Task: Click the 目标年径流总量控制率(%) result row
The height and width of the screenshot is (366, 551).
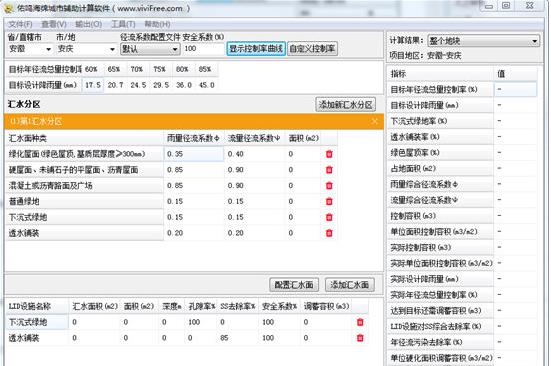Action: click(x=440, y=90)
